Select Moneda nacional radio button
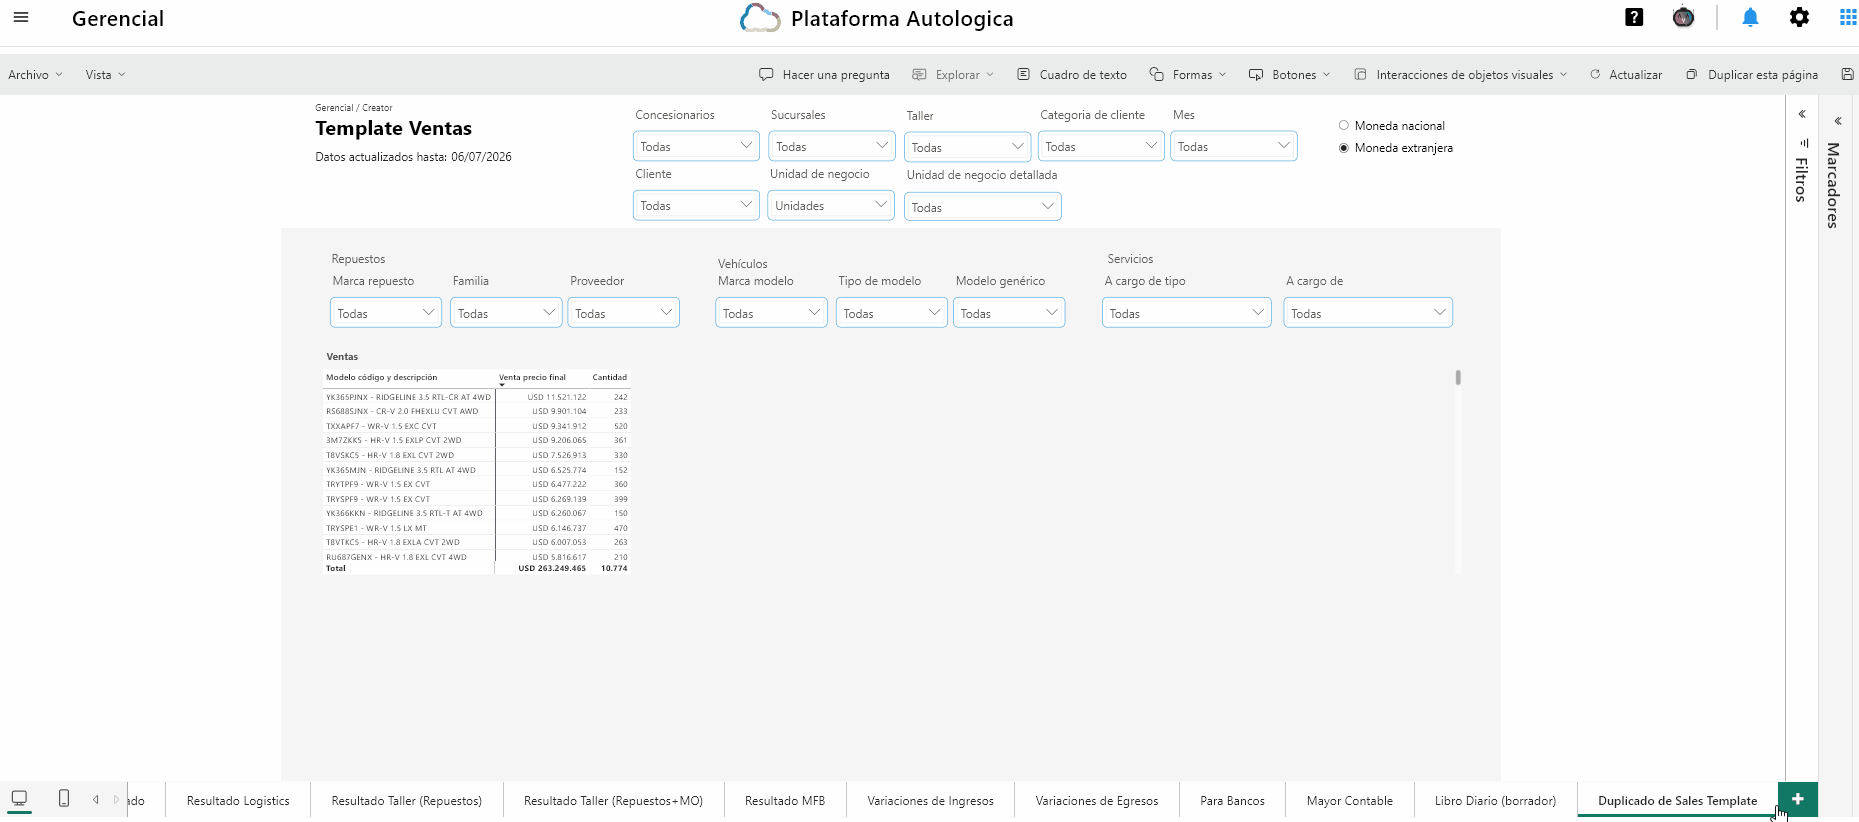 click(x=1344, y=125)
